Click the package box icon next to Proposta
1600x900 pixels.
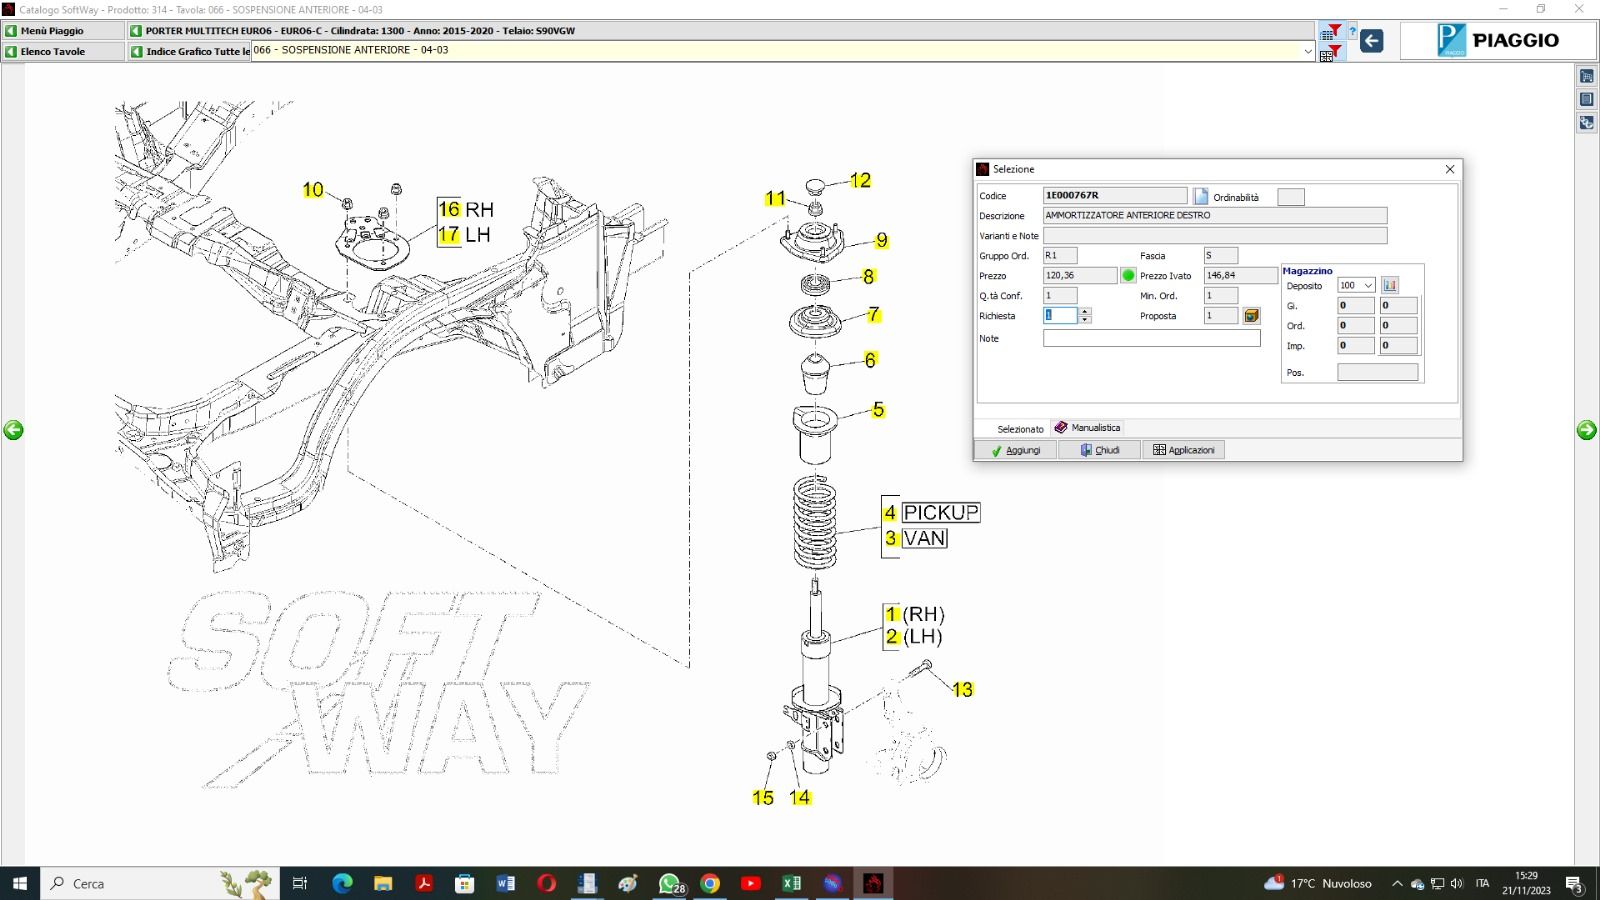pos(1251,316)
